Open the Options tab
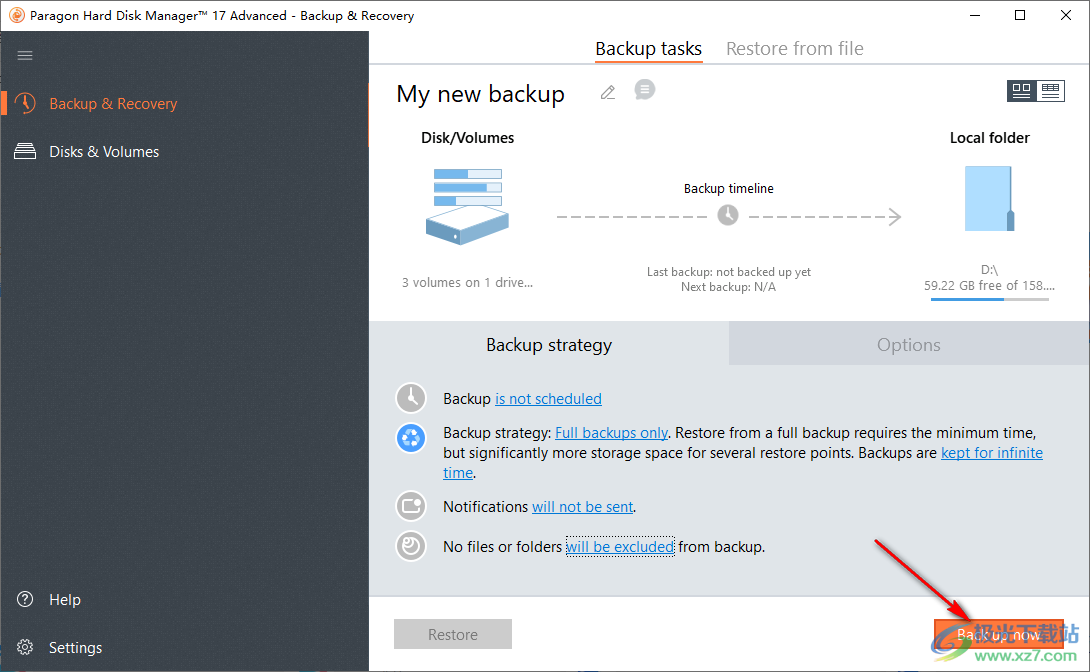Image resolution: width=1090 pixels, height=672 pixels. click(x=909, y=345)
